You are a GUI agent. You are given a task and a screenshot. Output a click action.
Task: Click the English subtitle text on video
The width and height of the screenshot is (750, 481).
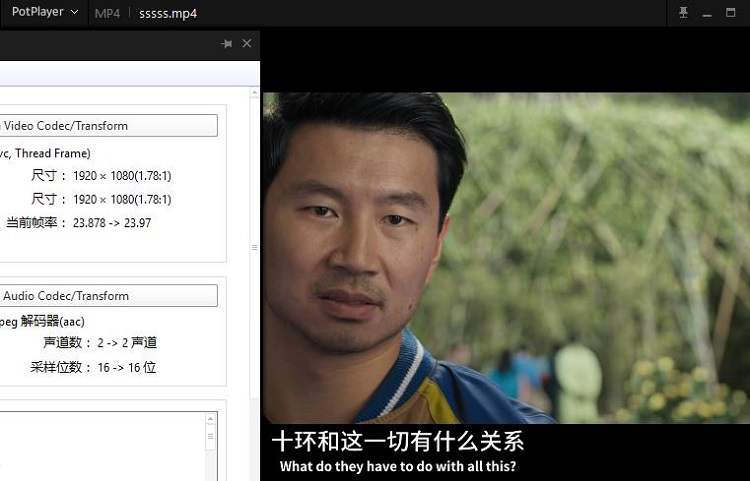[398, 466]
